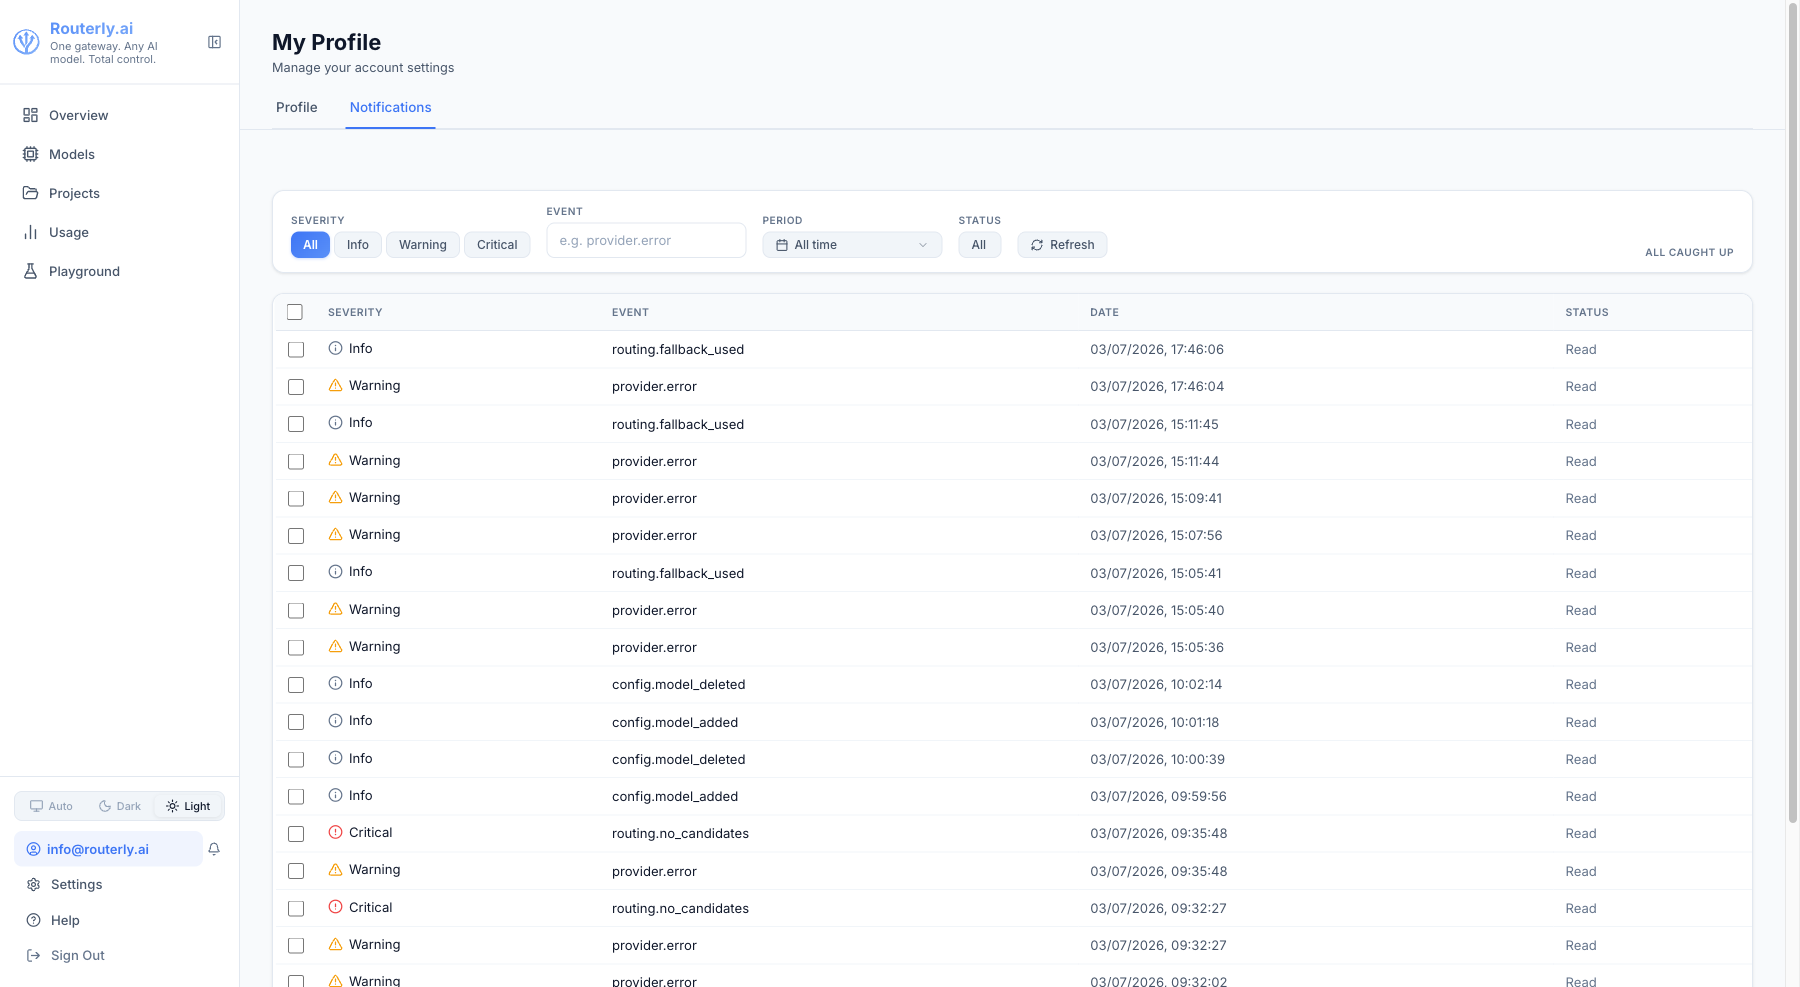Click the Status 'All' filter button
This screenshot has height=987, width=1800.
tap(979, 245)
